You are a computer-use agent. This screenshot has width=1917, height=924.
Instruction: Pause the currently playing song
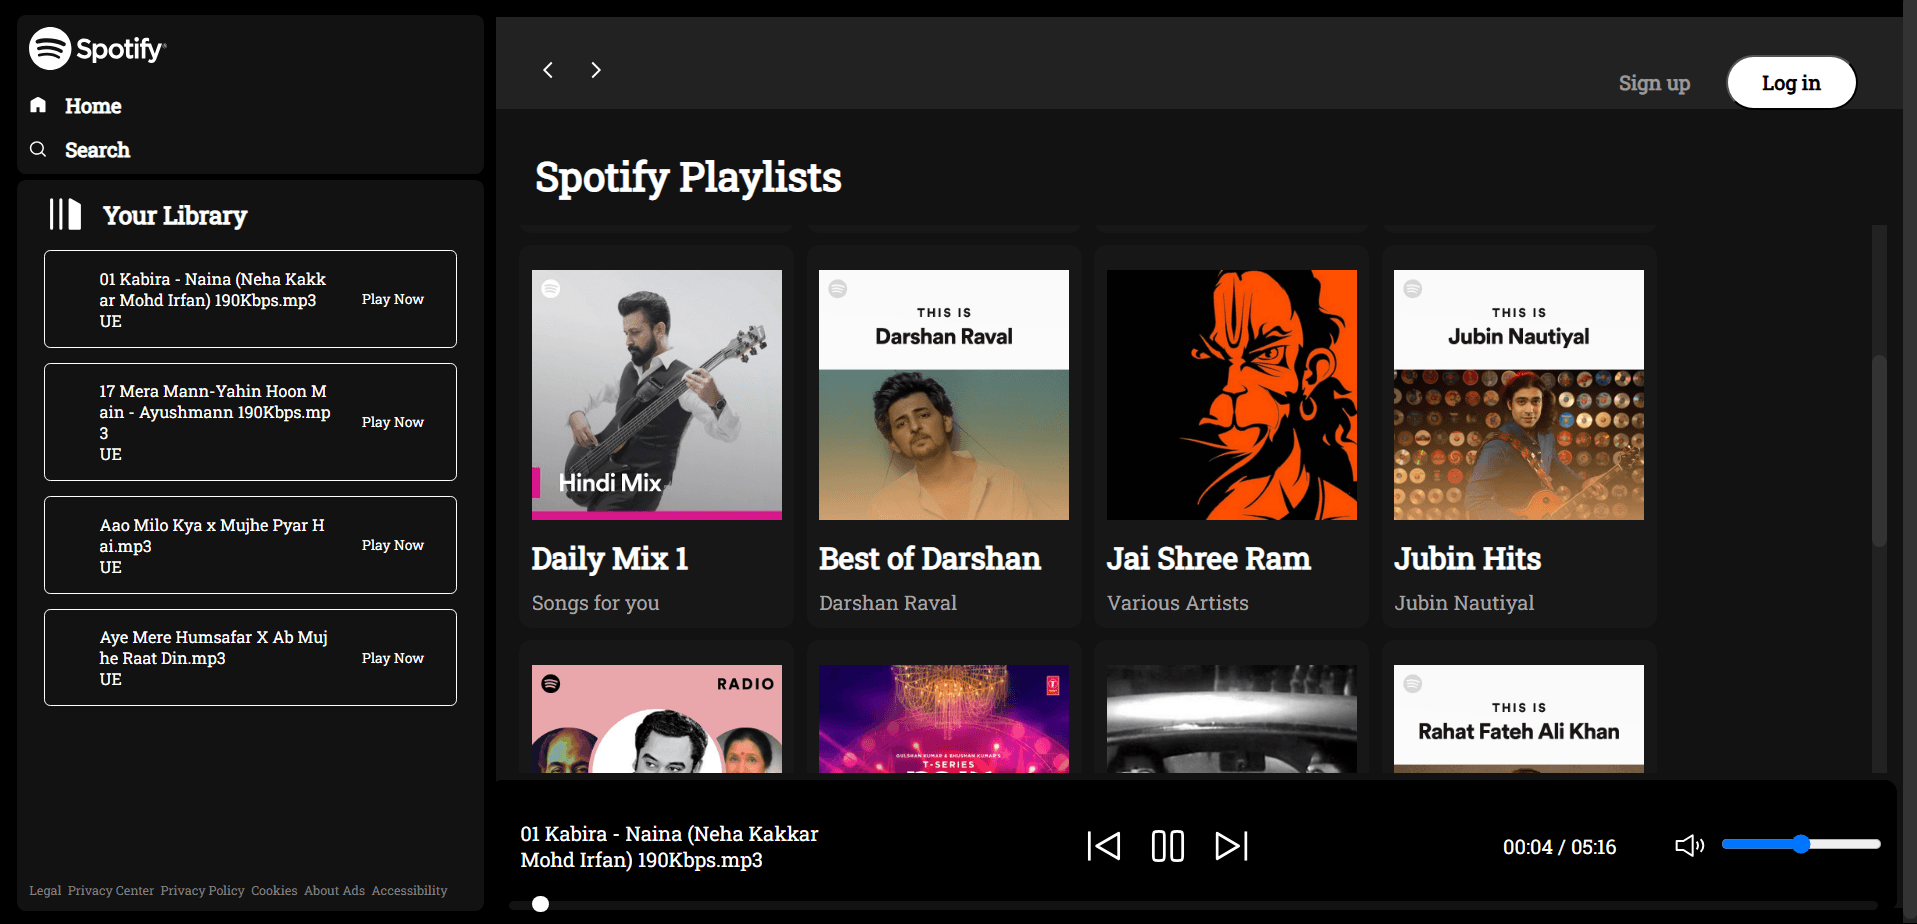(1167, 846)
